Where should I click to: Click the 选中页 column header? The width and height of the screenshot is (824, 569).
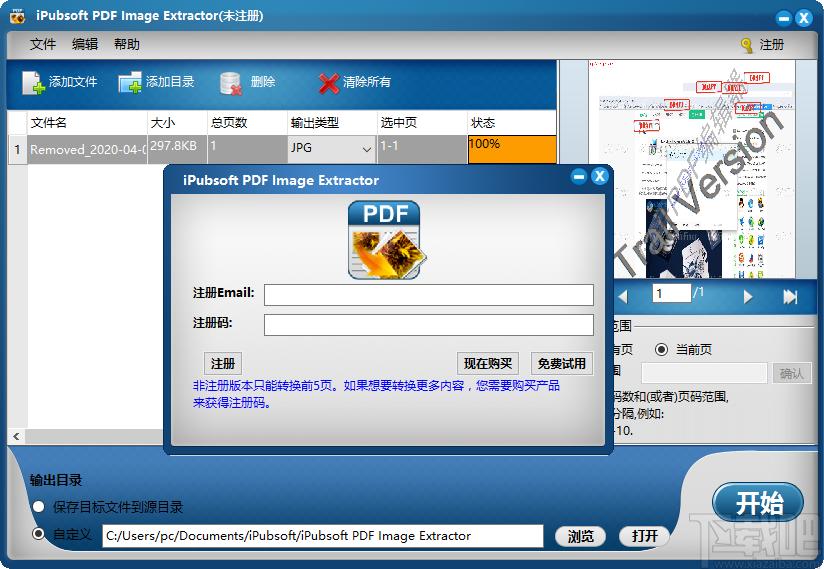(x=422, y=123)
